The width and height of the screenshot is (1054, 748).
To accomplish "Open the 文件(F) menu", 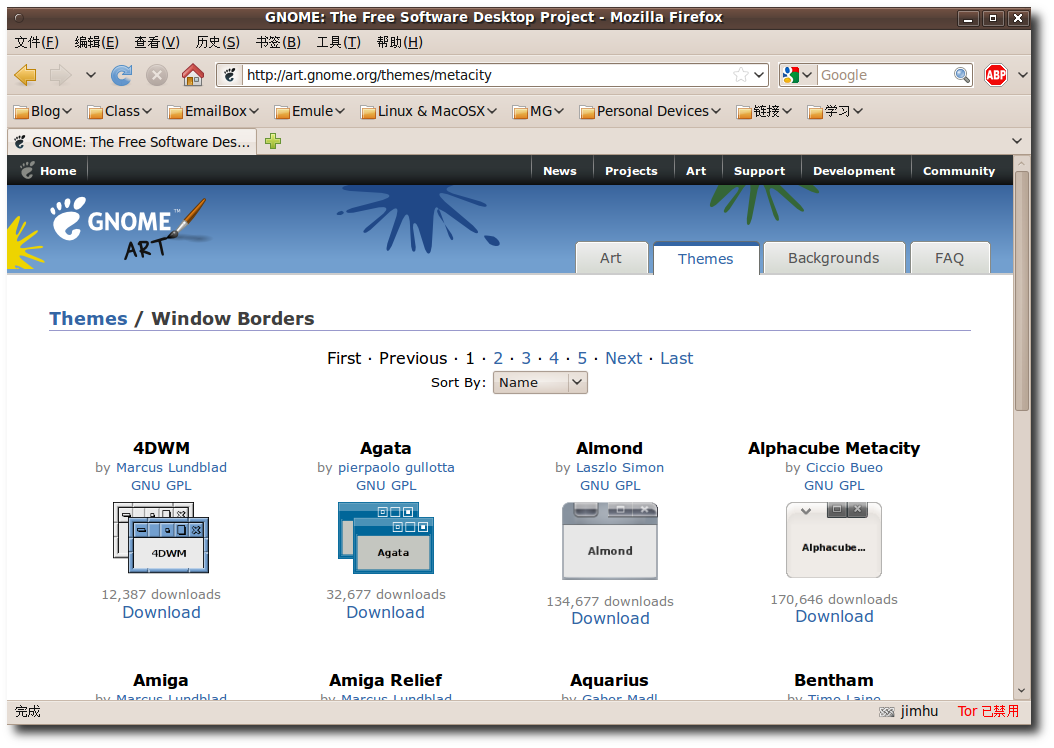I will [36, 42].
